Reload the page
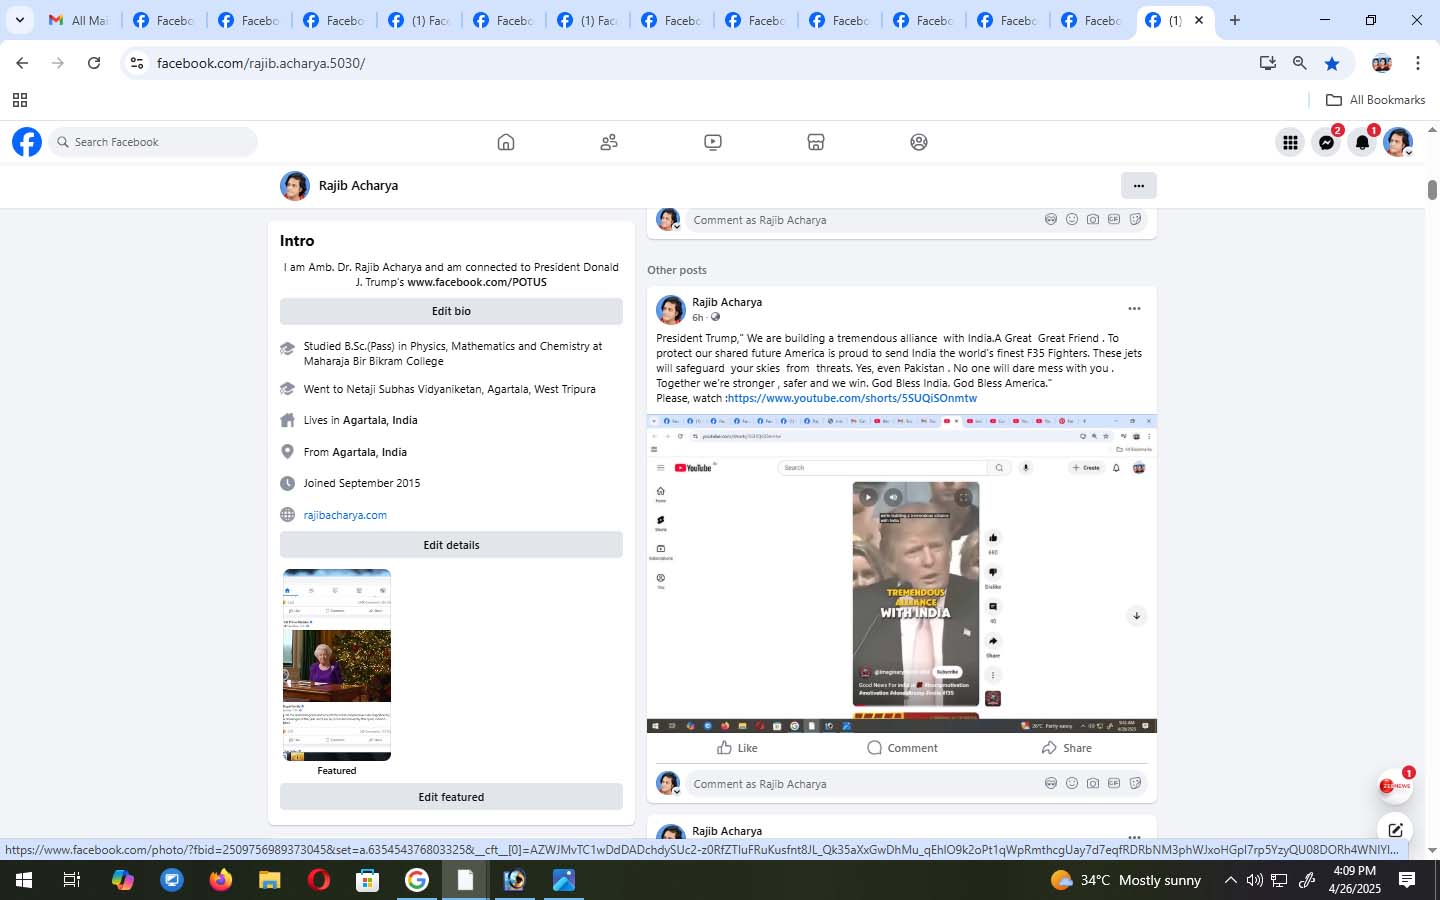1440x900 pixels. tap(94, 63)
